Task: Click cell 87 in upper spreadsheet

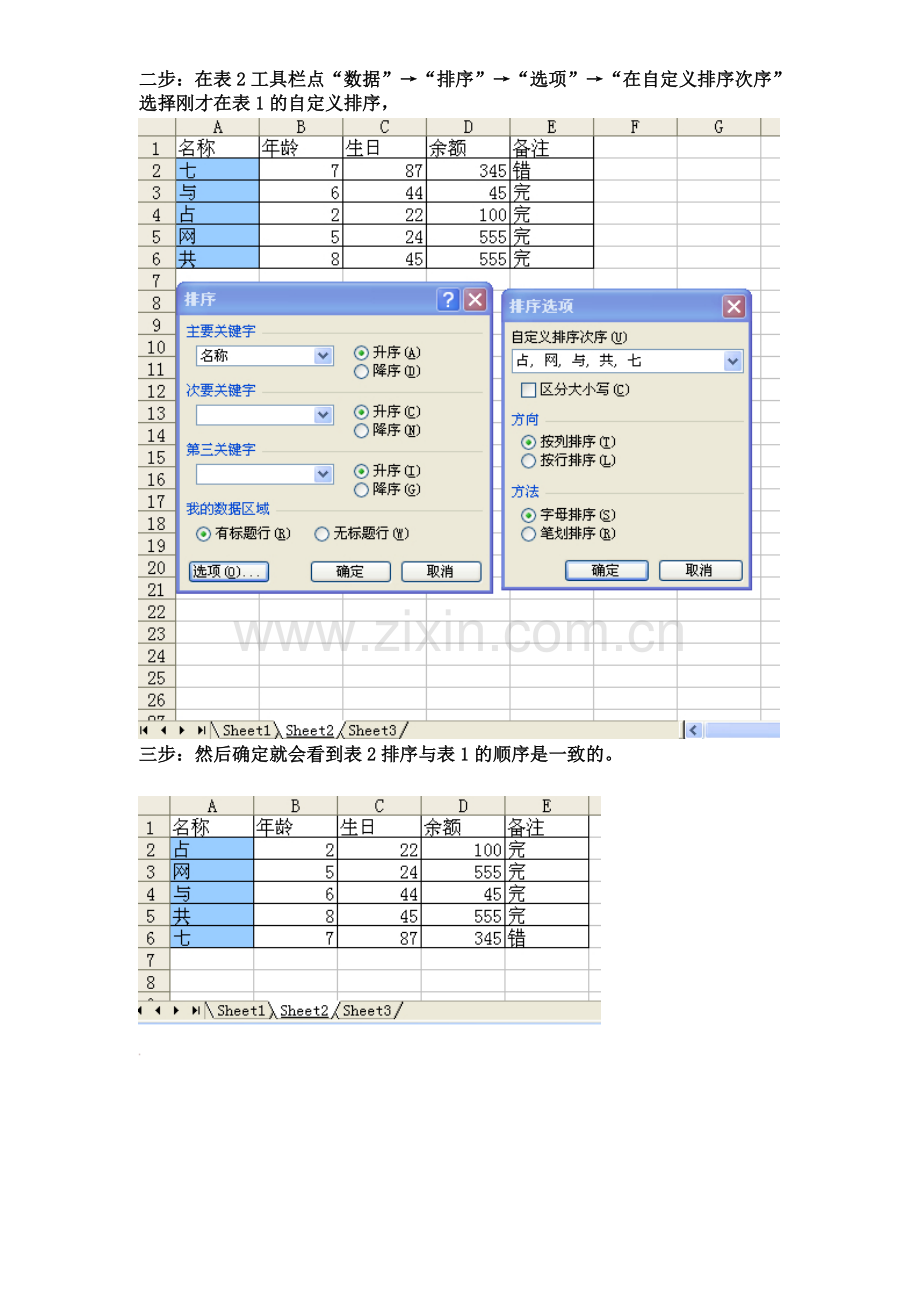Action: tap(384, 171)
